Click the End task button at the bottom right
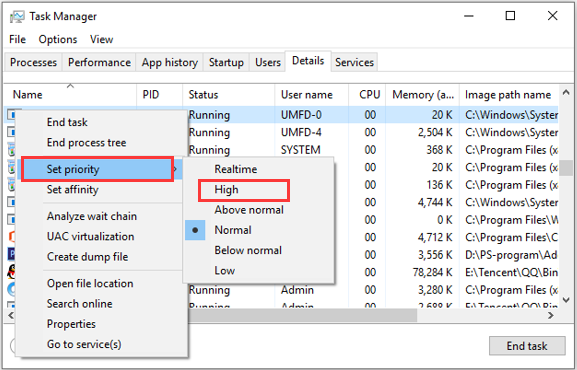 tap(527, 346)
